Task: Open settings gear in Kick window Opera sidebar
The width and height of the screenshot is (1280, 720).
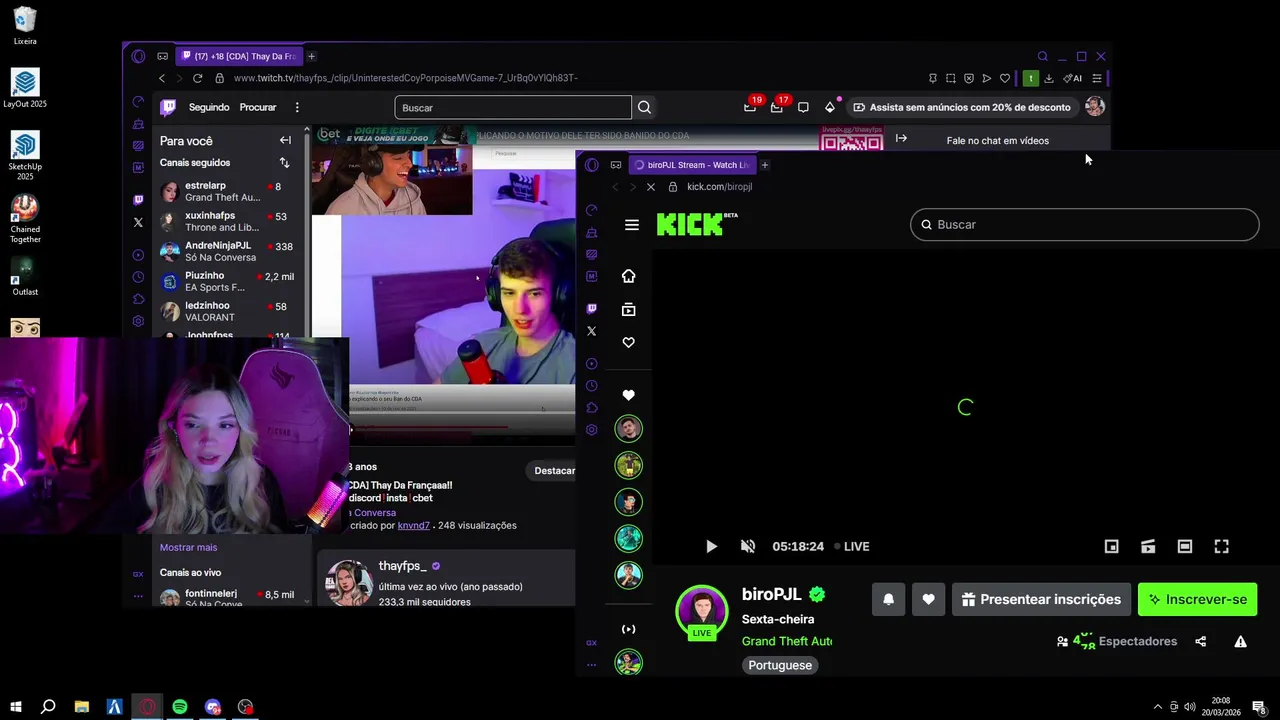Action: click(591, 430)
